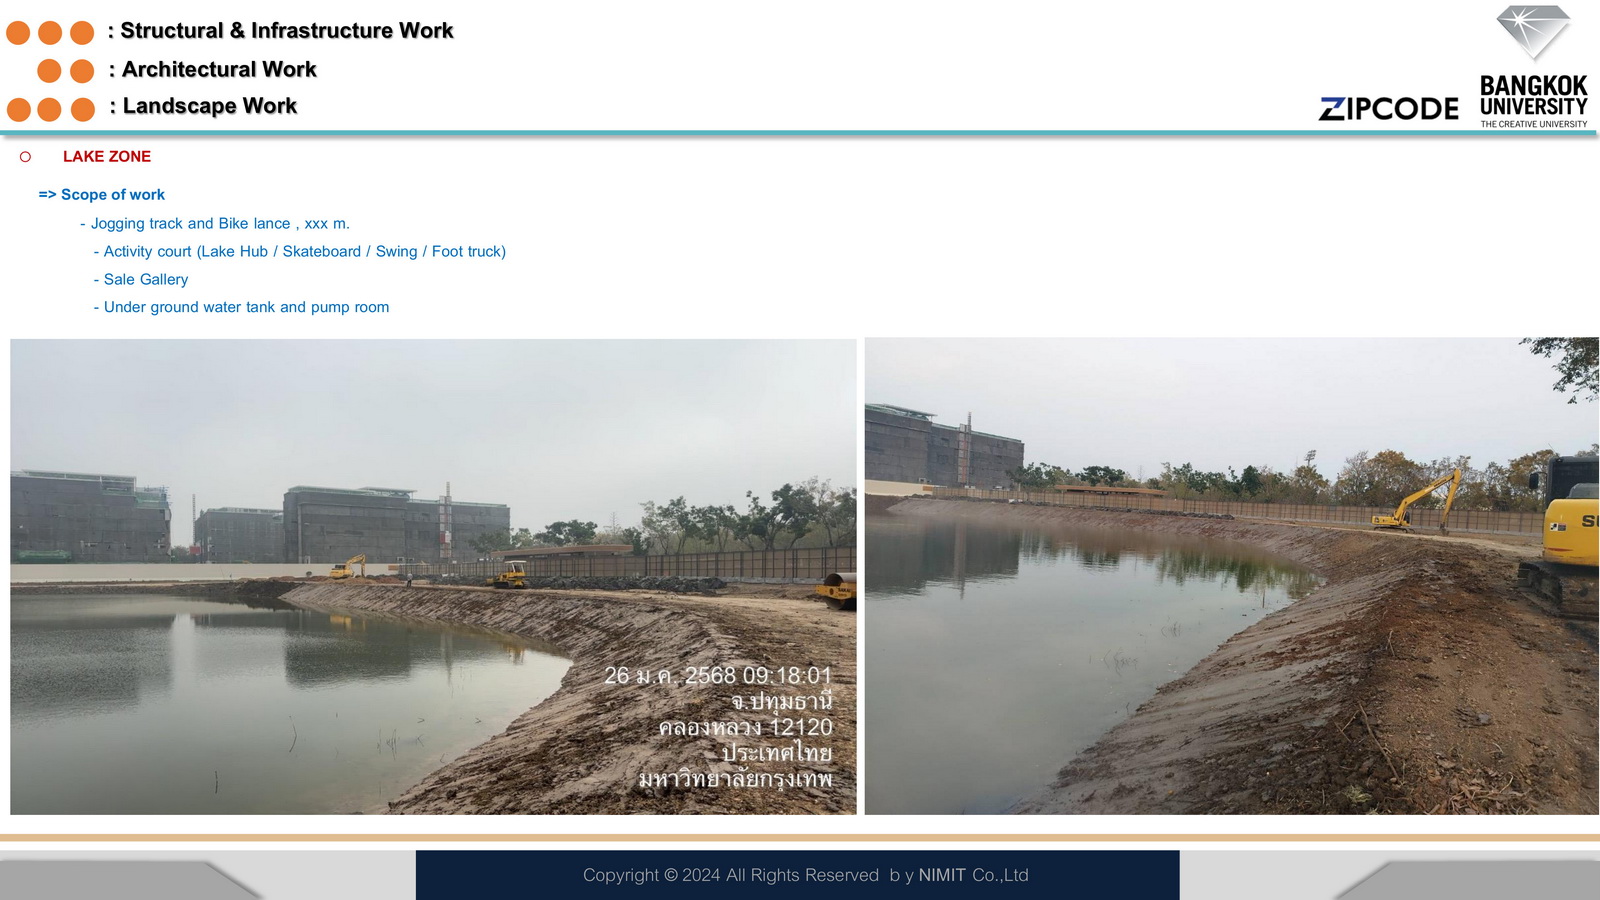Viewport: 1600px width, 900px height.
Task: Click the arrow symbol before Scope of work
Action: tap(47, 195)
